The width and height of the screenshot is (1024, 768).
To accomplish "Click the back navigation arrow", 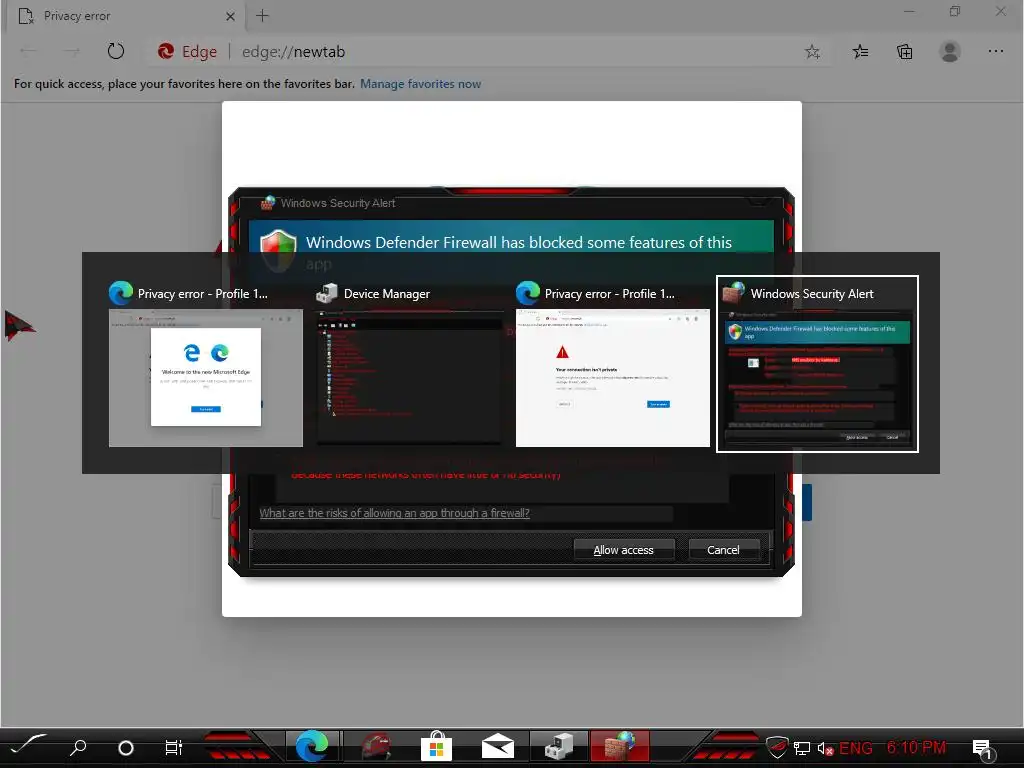I will coord(29,52).
